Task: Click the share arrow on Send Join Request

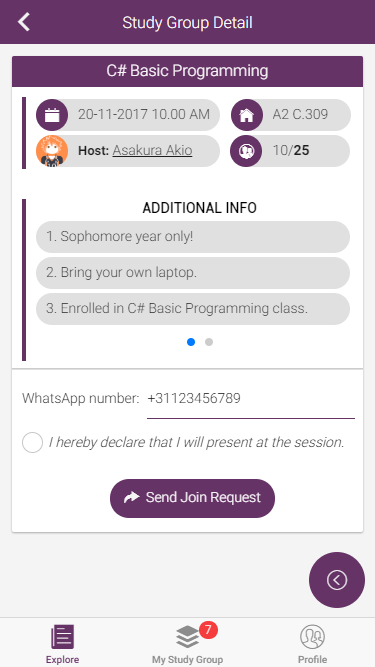Action: [x=132, y=497]
